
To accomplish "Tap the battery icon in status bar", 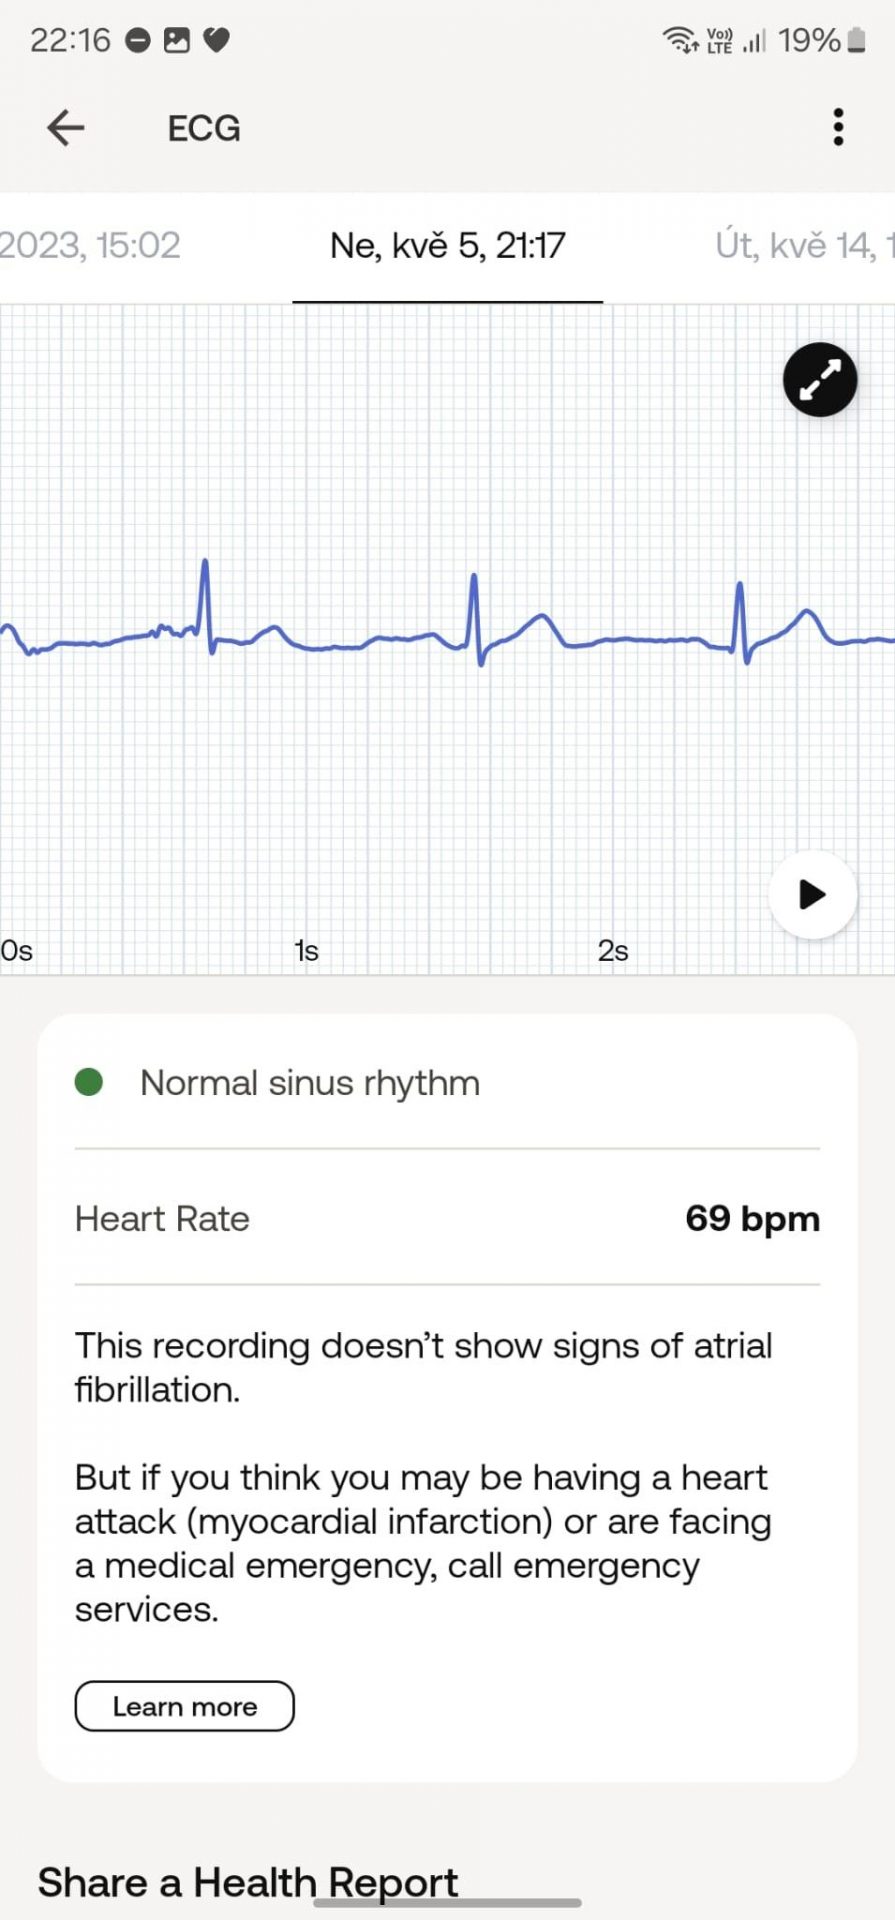I will [x=856, y=40].
